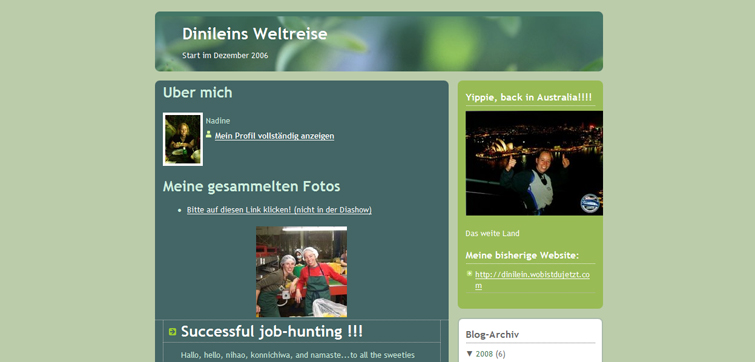Click Nadine's profile photo thumbnail
Screen dimensions: 755x362
click(x=183, y=139)
